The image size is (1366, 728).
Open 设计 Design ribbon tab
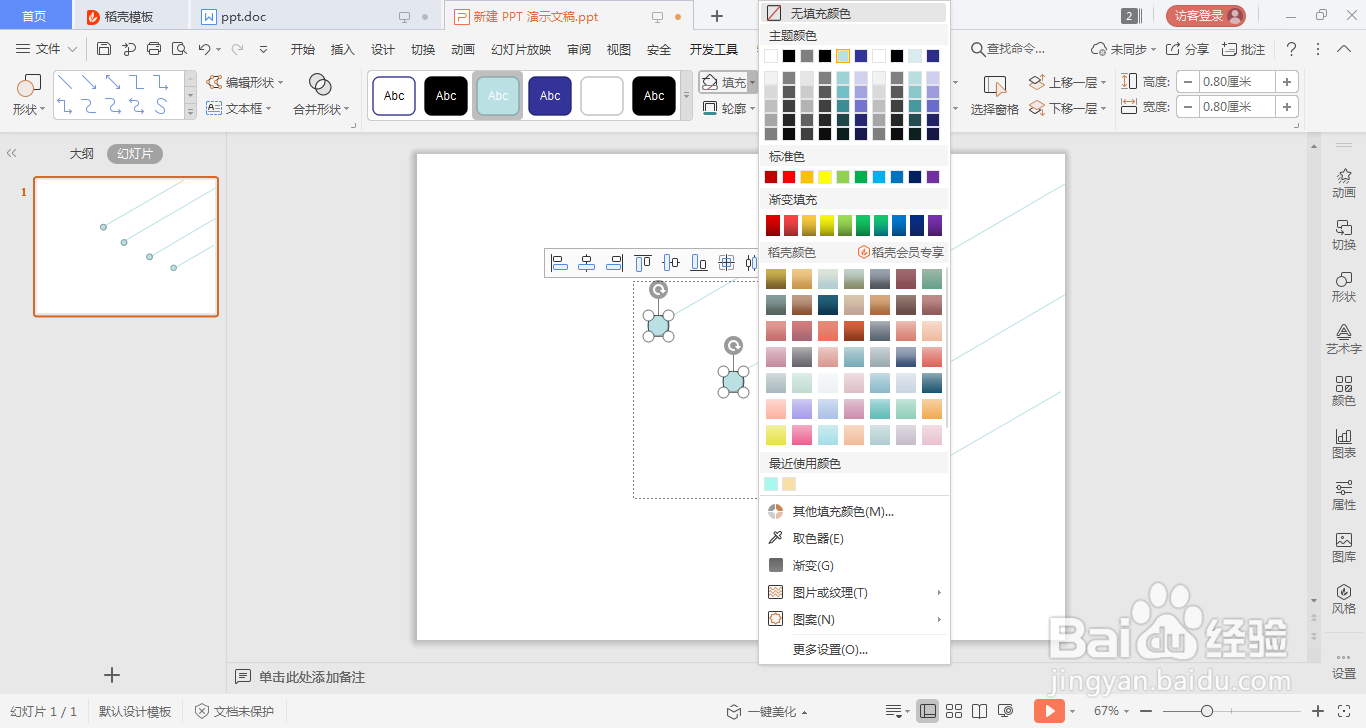pos(383,49)
